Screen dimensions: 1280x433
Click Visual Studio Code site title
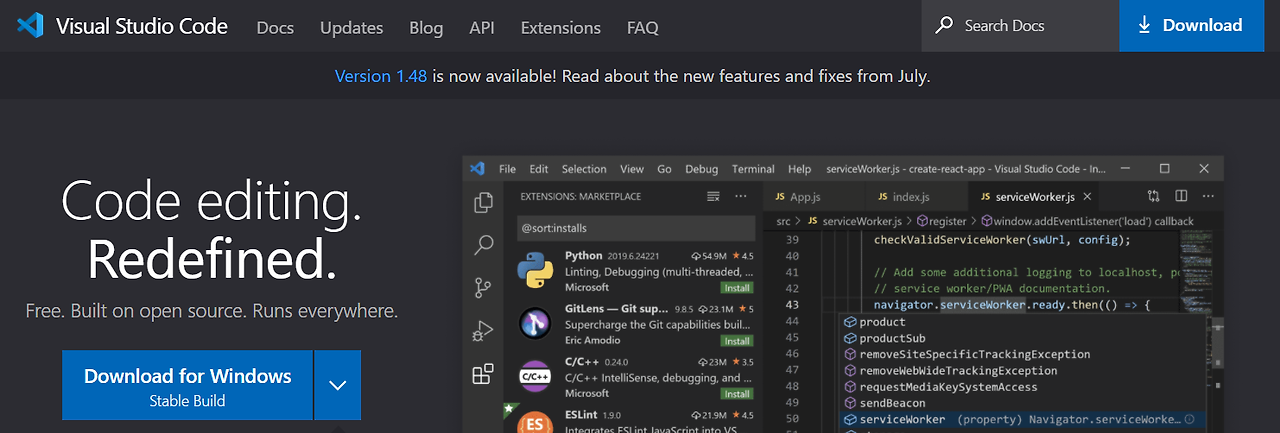point(142,26)
